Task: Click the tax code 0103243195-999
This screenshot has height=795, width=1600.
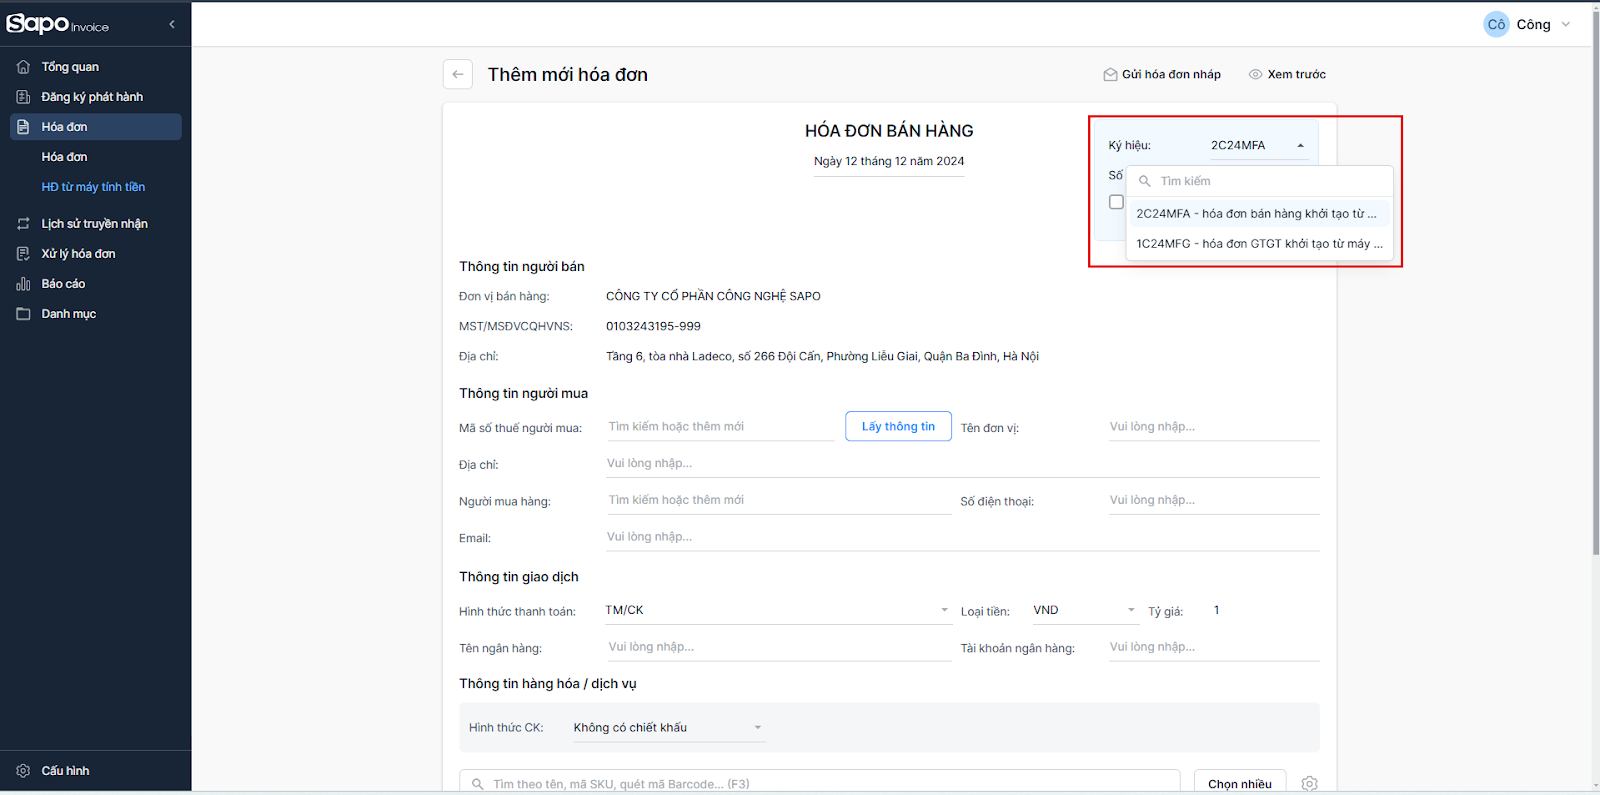Action: coord(653,326)
